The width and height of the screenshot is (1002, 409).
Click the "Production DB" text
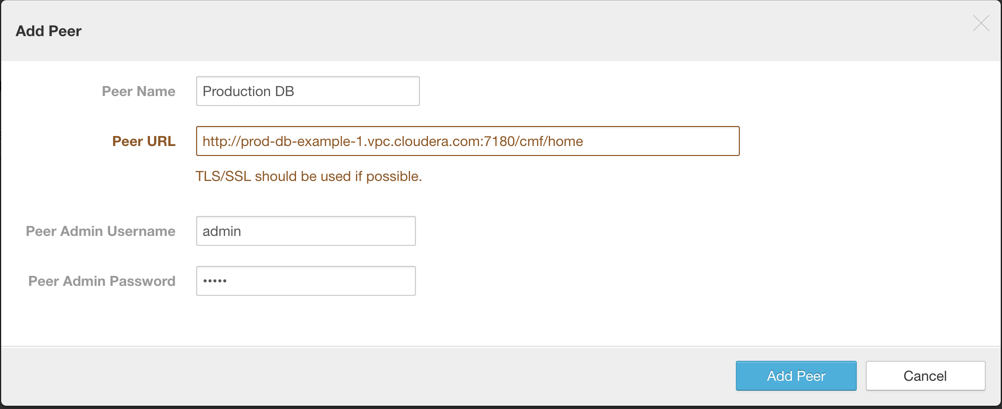coord(248,91)
